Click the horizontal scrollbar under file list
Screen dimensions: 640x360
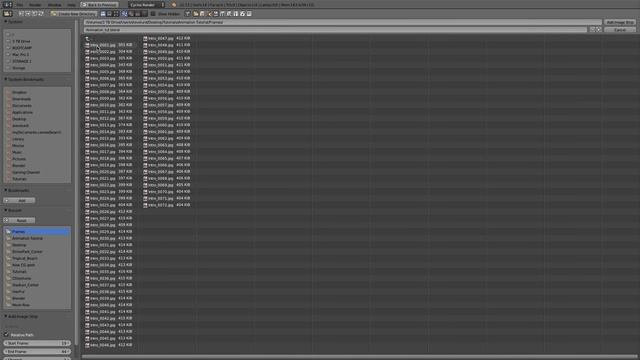coord(359,357)
